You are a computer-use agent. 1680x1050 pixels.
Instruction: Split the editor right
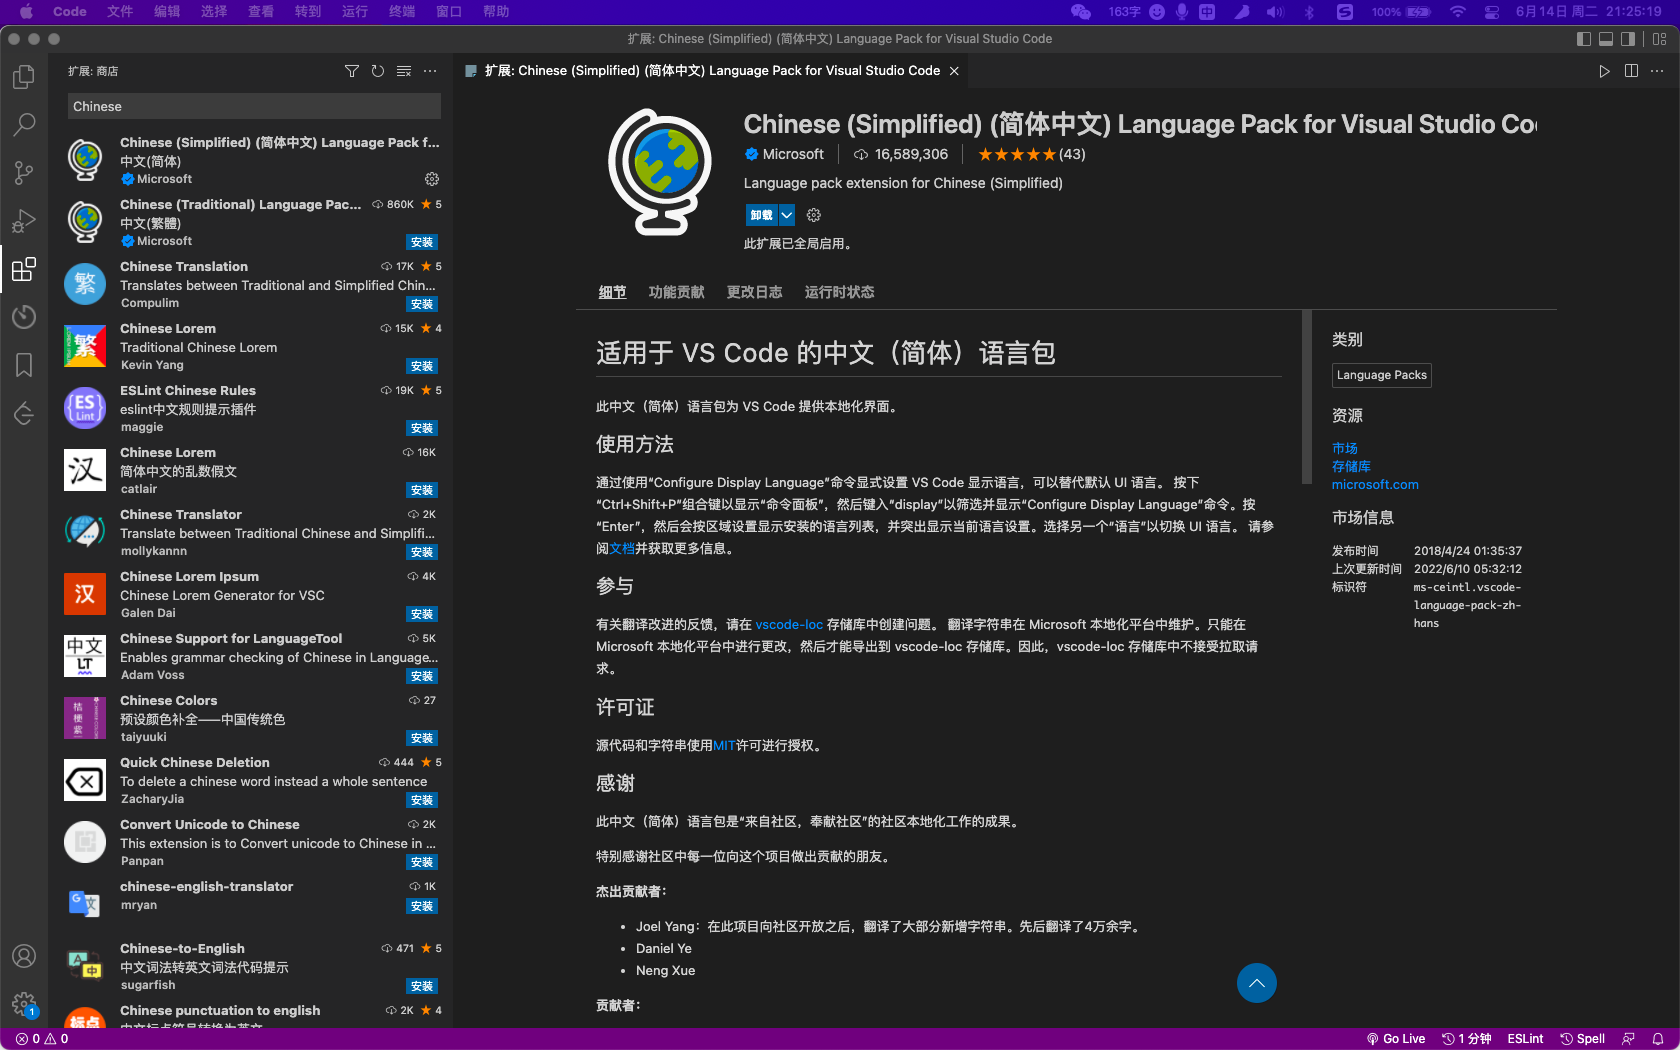1631,71
